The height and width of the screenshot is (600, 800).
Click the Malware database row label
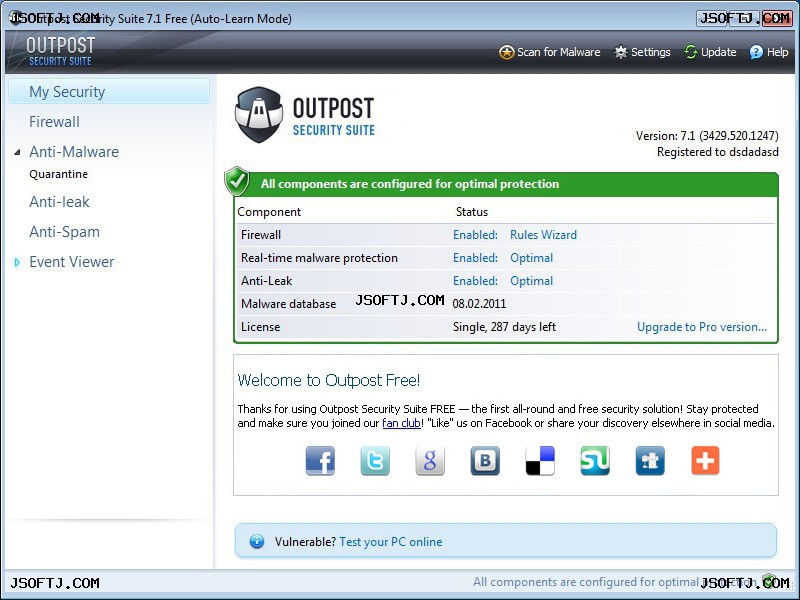pos(288,304)
